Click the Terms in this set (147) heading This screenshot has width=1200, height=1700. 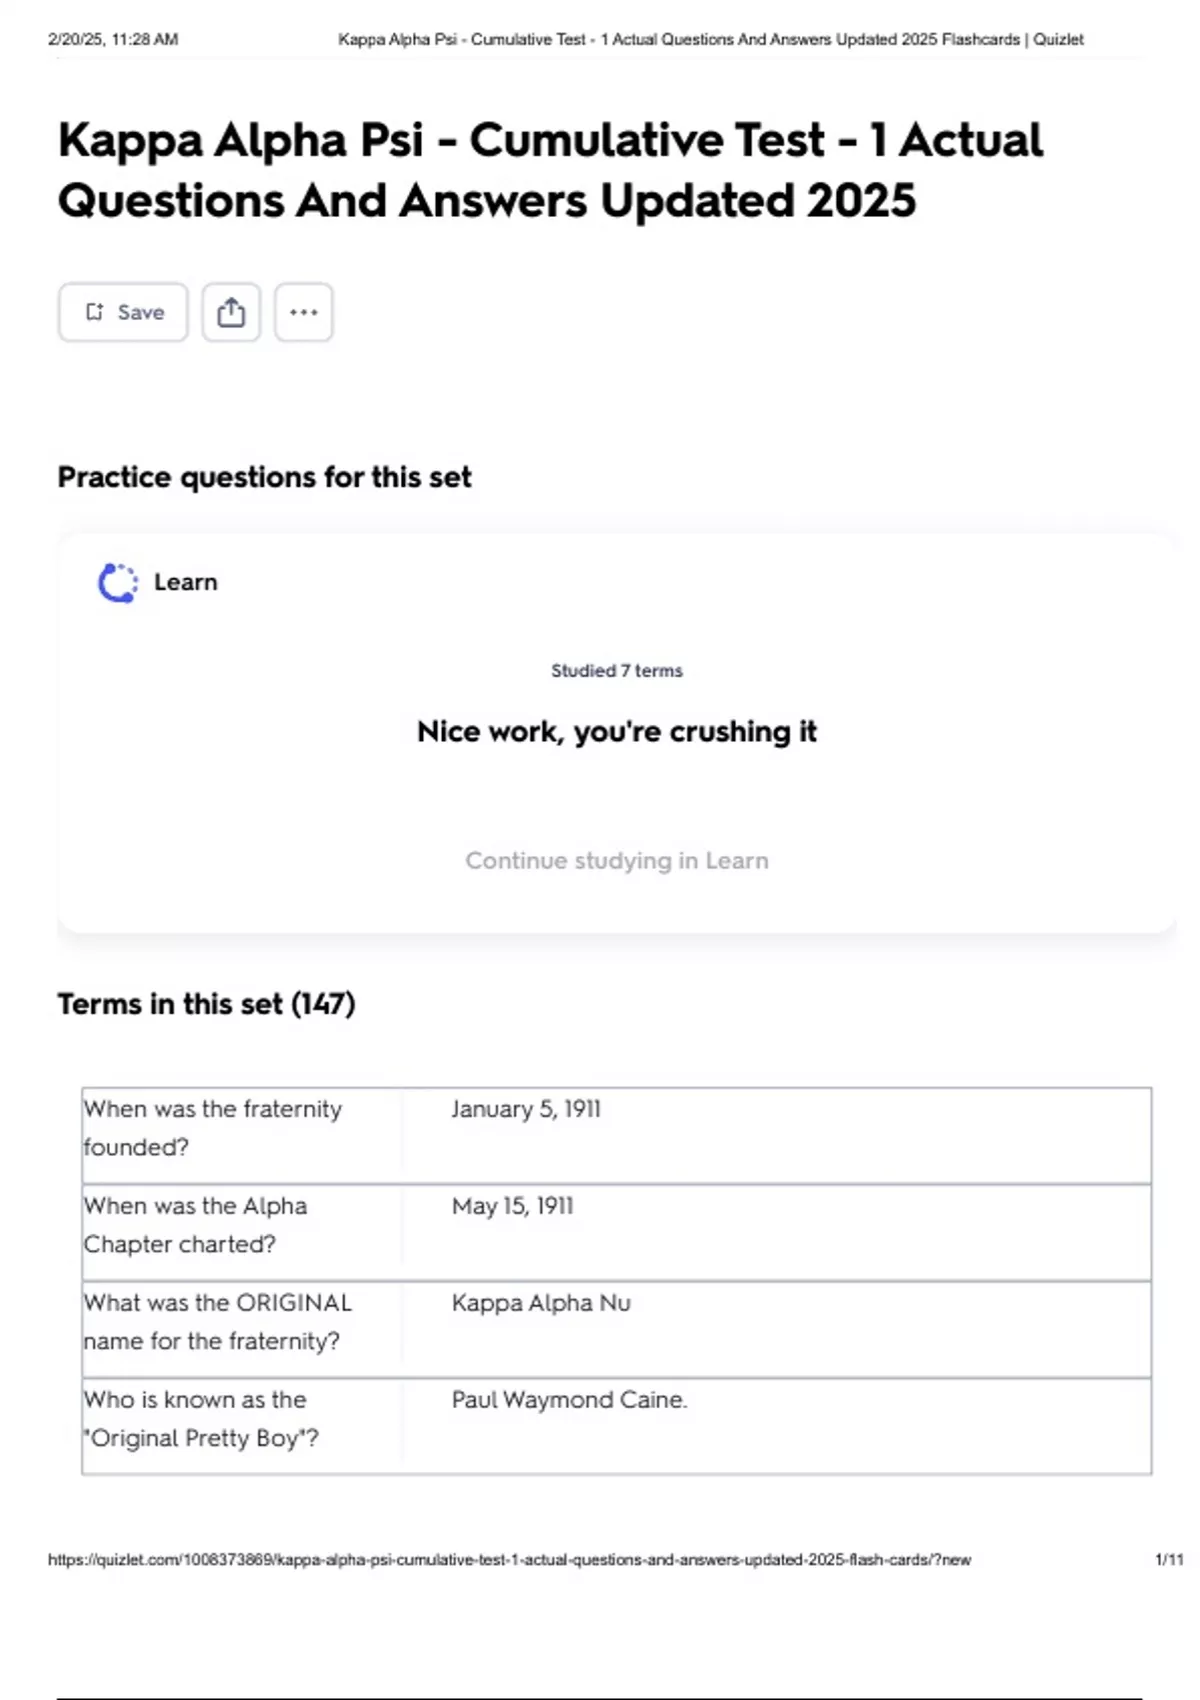[x=206, y=1004]
